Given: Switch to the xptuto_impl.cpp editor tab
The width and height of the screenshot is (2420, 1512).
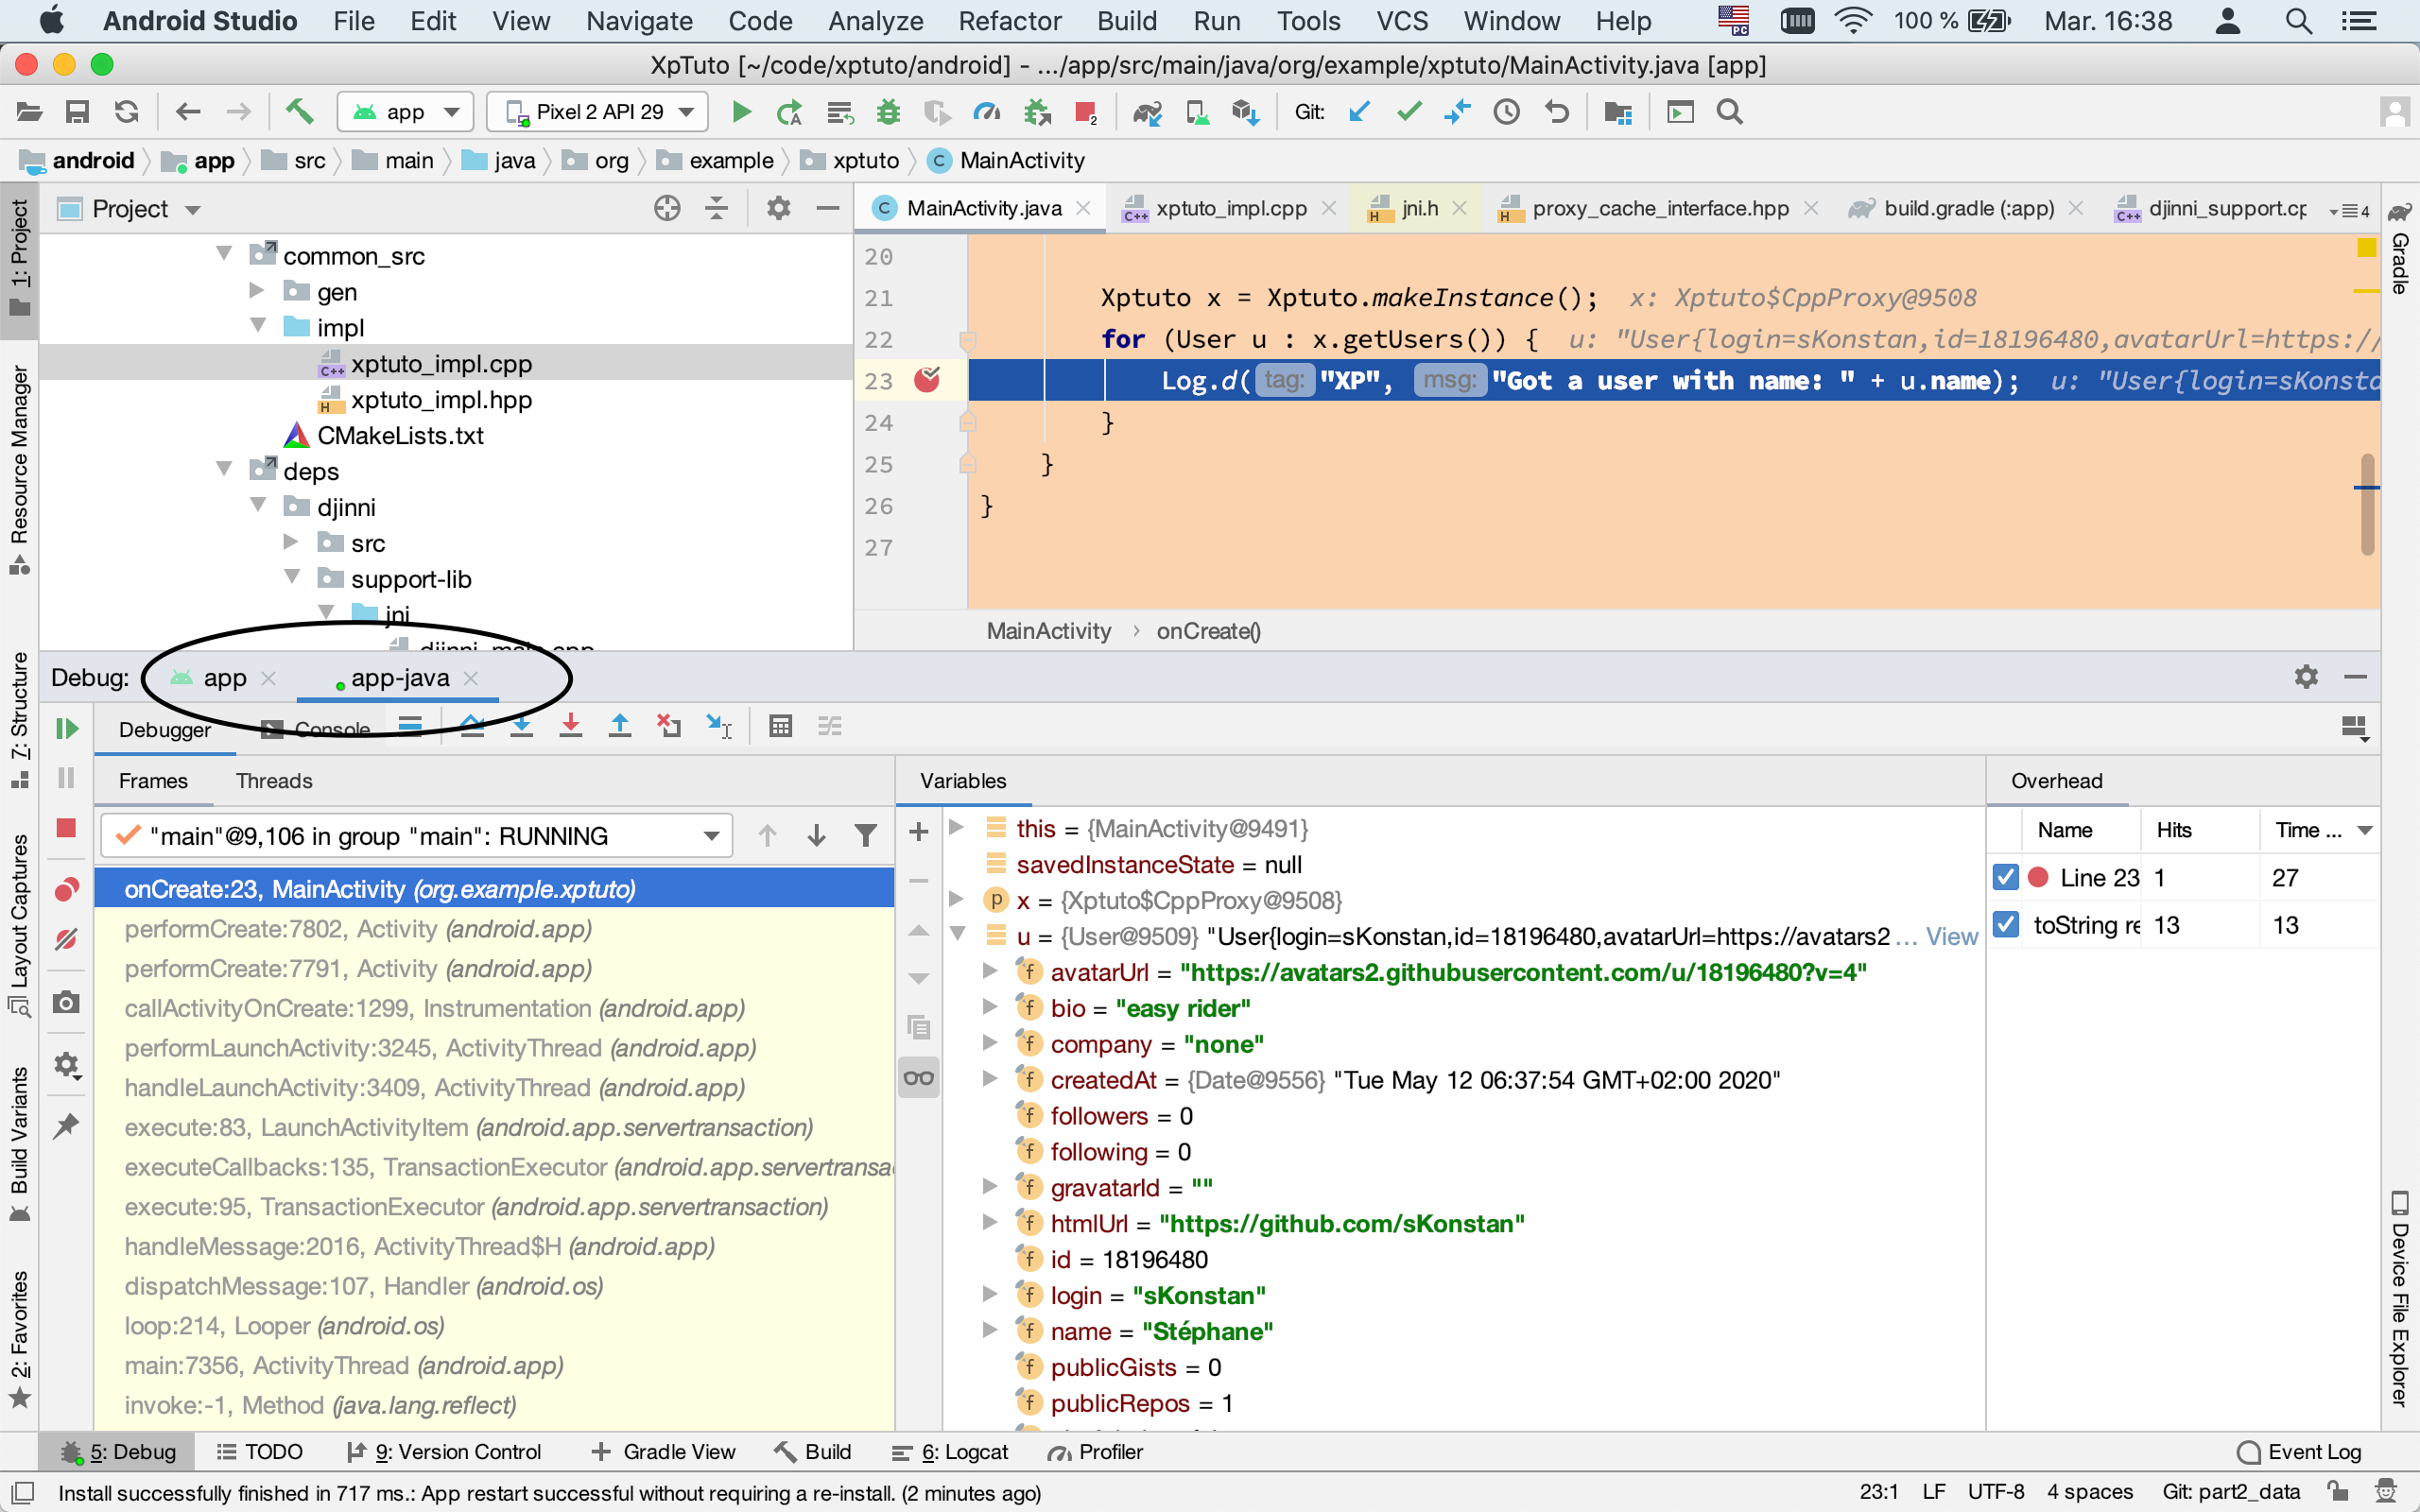Looking at the screenshot, I should coord(1230,208).
